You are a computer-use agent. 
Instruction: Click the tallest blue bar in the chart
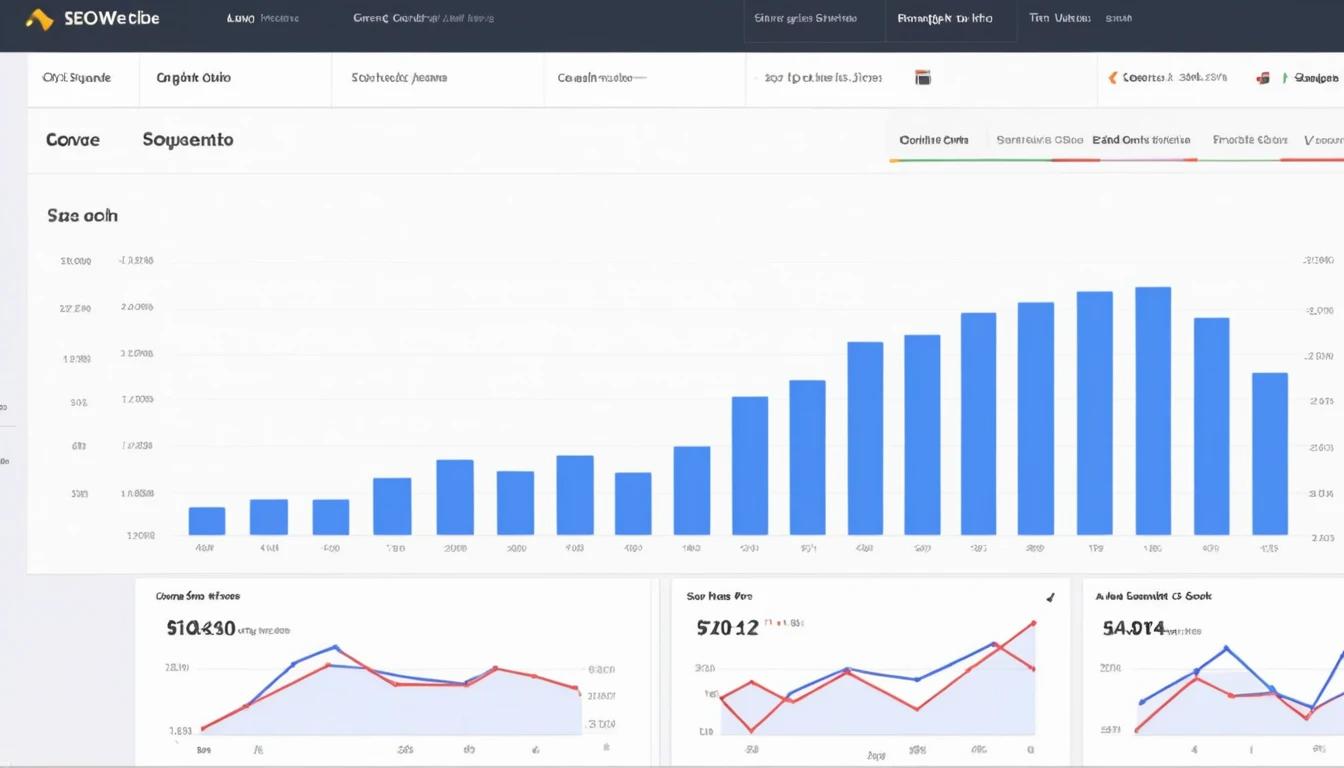point(1153,410)
